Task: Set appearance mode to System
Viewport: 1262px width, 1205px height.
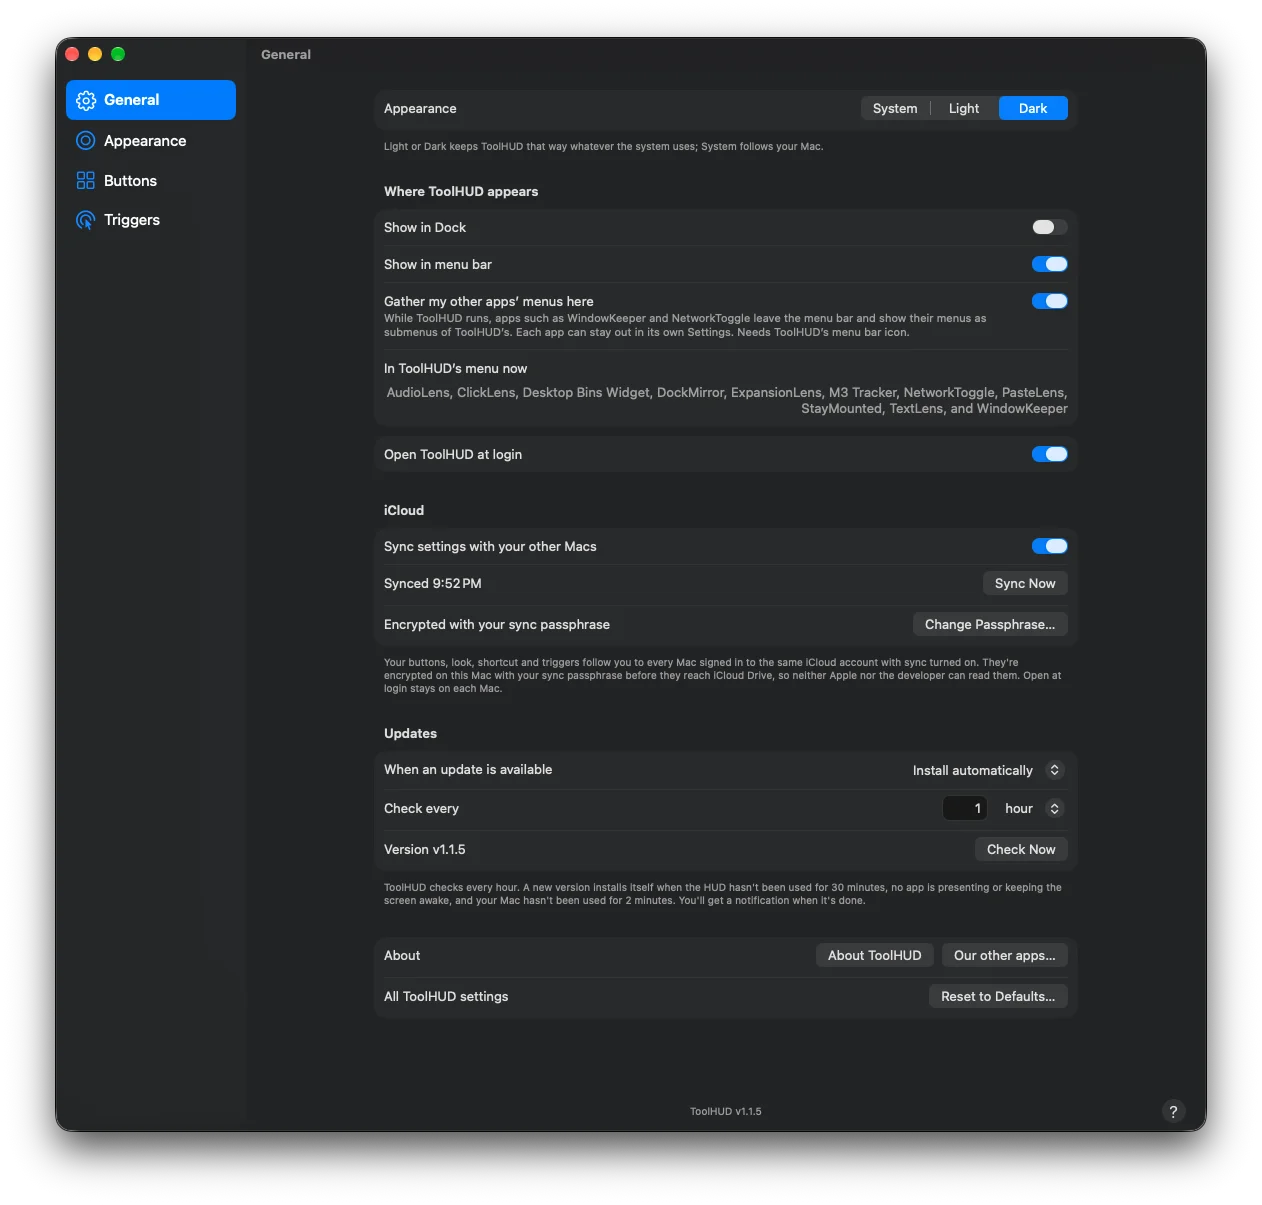Action: coord(895,108)
